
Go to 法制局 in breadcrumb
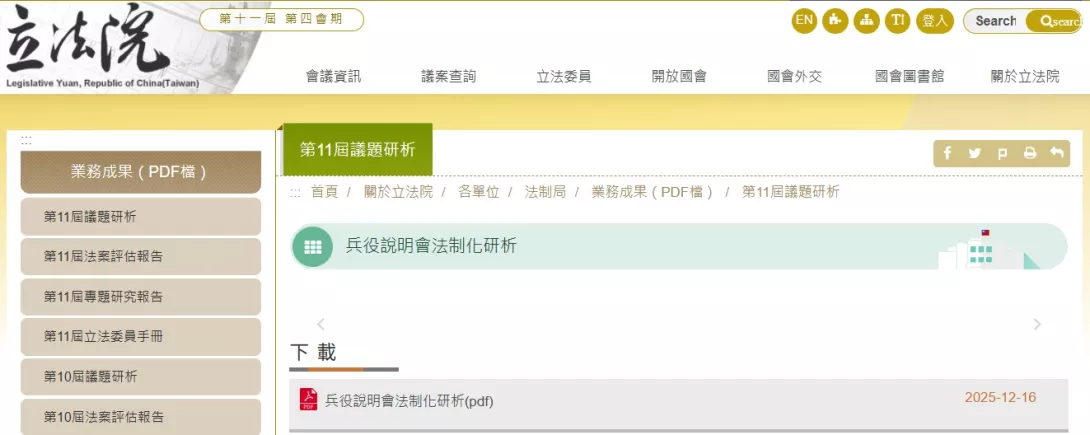545,192
